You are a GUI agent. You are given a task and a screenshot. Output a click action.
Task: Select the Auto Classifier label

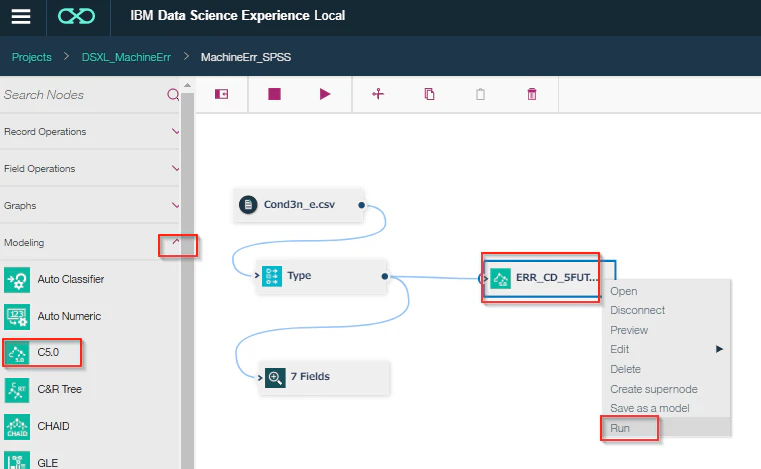(x=71, y=279)
